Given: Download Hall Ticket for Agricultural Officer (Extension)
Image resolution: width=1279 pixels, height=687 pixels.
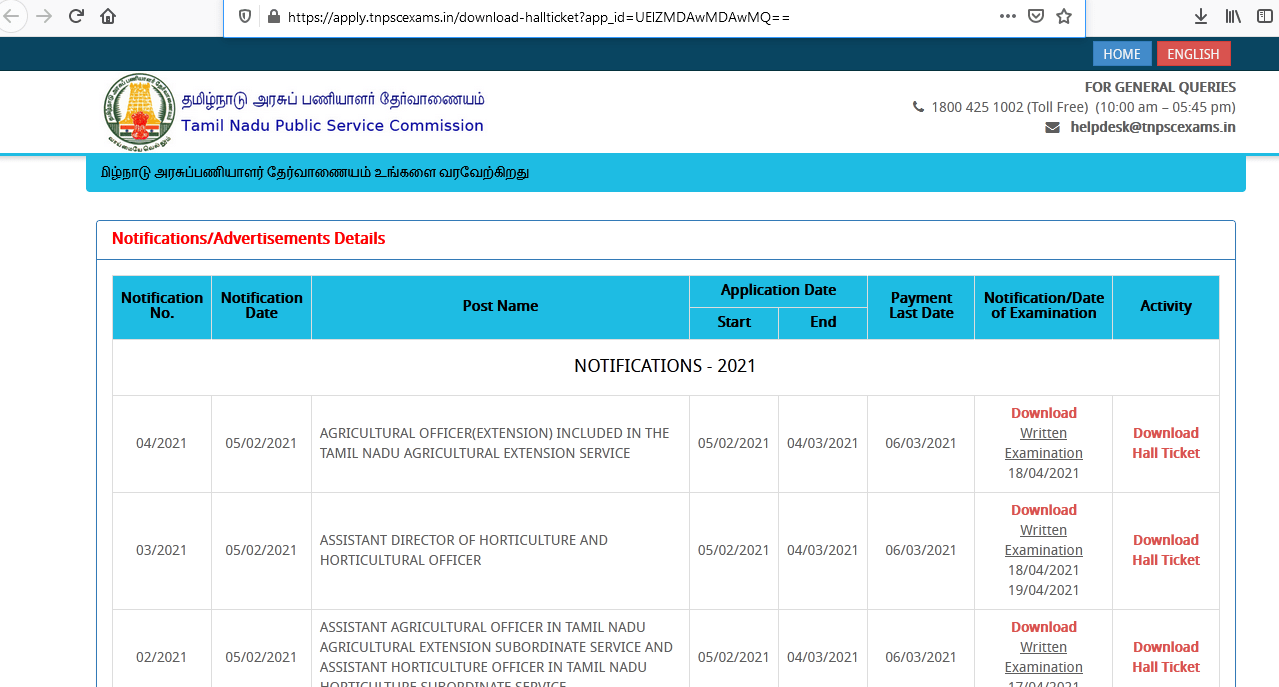Looking at the screenshot, I should pyautogui.click(x=1165, y=443).
